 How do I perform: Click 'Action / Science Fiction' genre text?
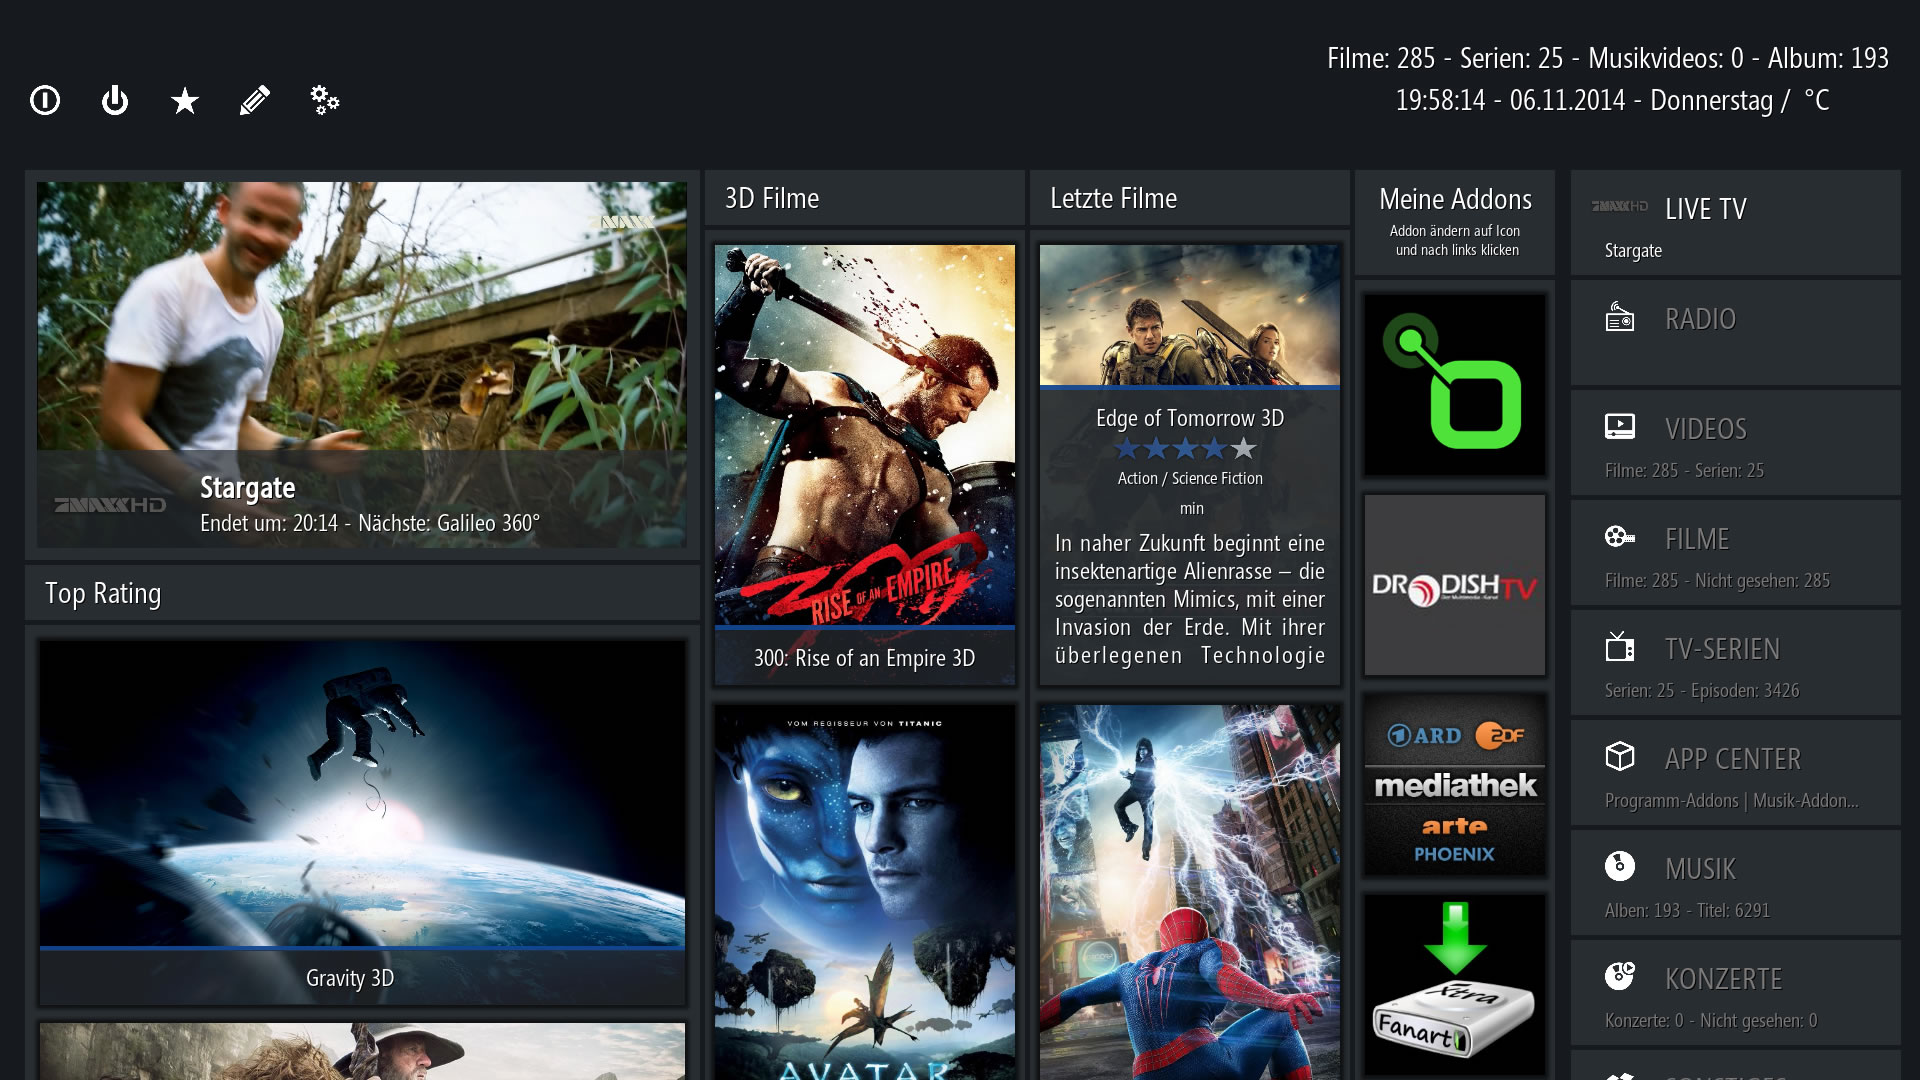pyautogui.click(x=1190, y=478)
